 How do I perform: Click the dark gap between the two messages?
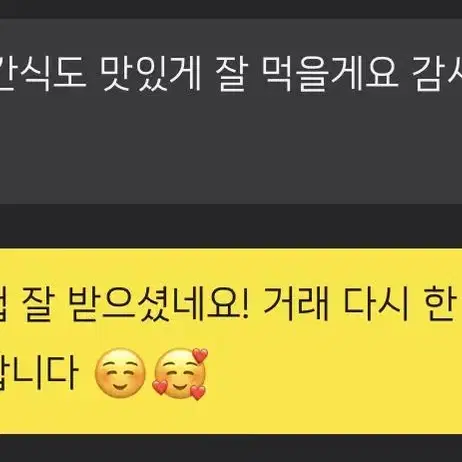pos(231,226)
